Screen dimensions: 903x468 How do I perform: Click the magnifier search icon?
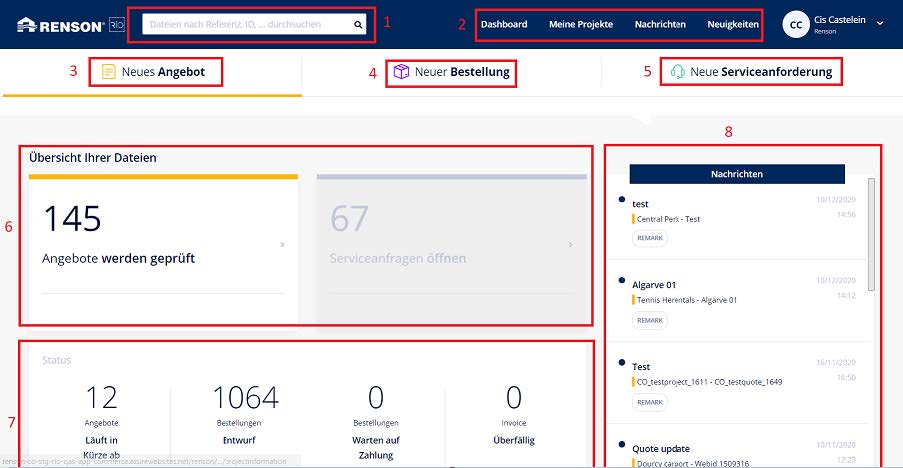click(x=358, y=24)
